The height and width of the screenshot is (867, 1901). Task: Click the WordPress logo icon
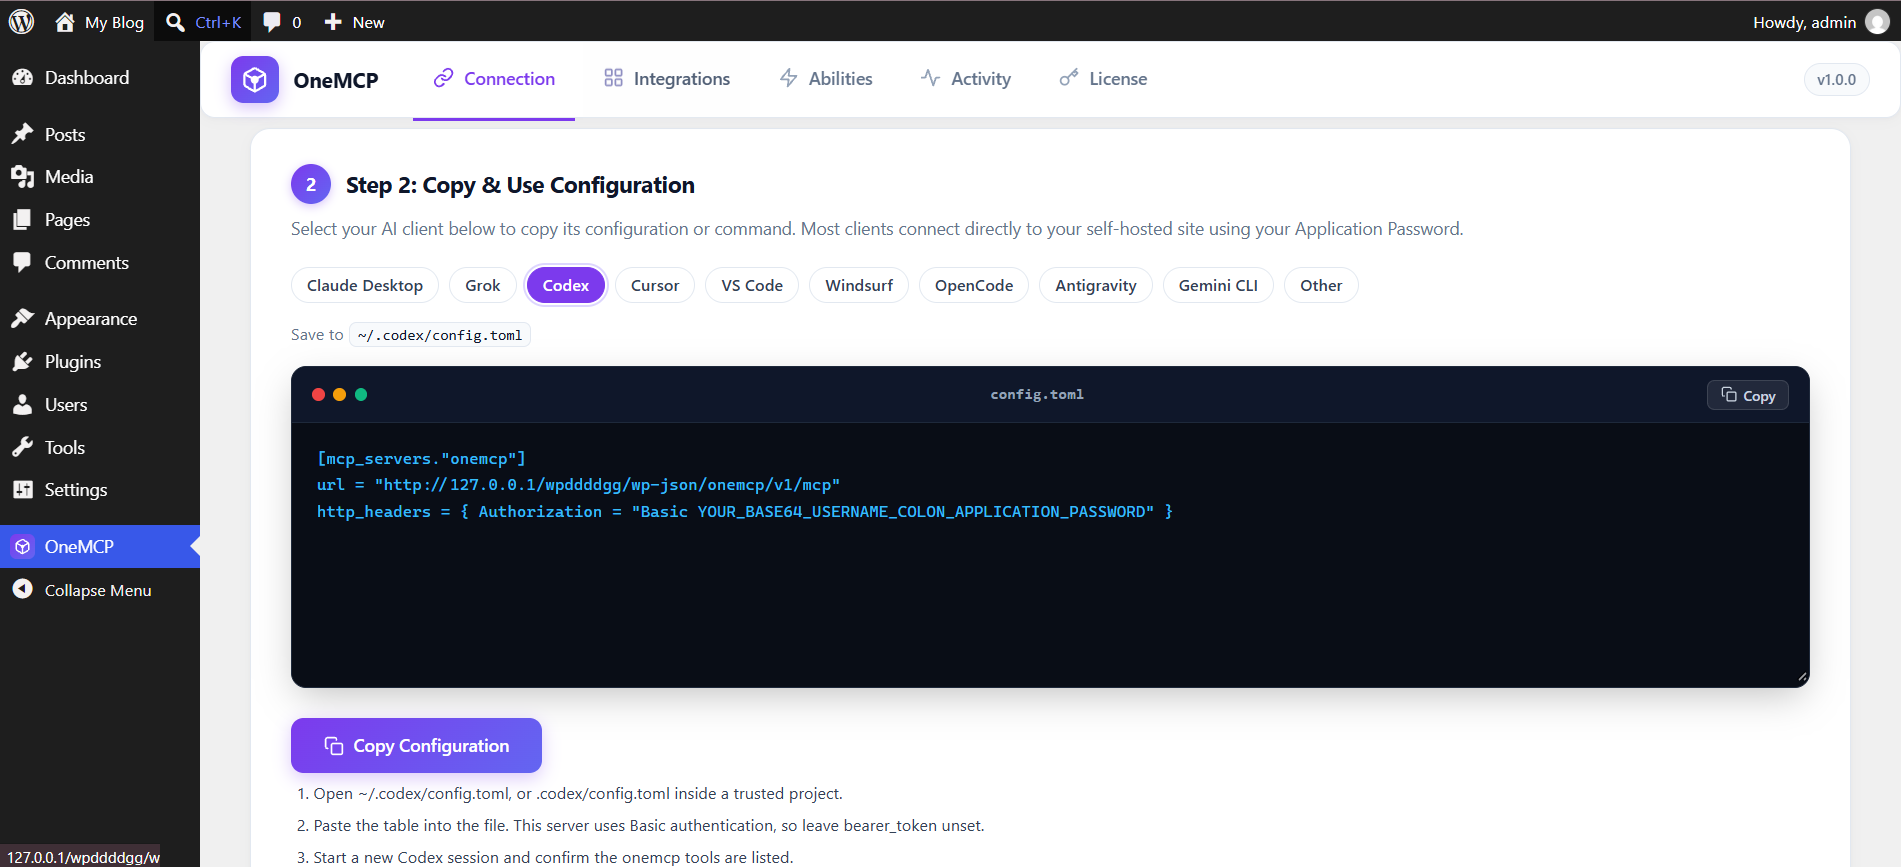pos(21,22)
